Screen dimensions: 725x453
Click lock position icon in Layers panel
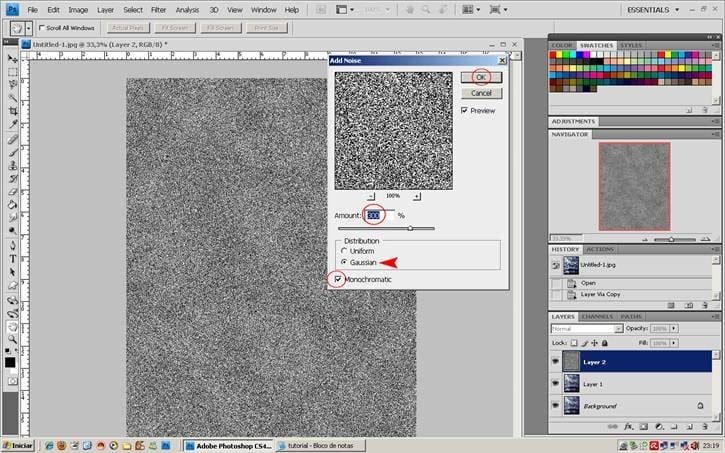tap(594, 343)
